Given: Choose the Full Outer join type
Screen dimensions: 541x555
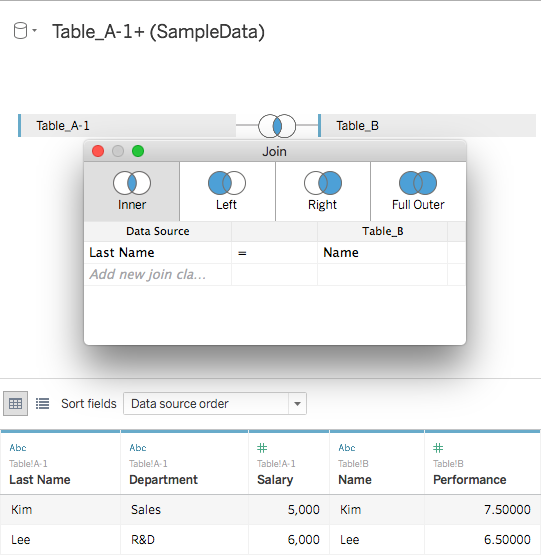Looking at the screenshot, I should [418, 191].
